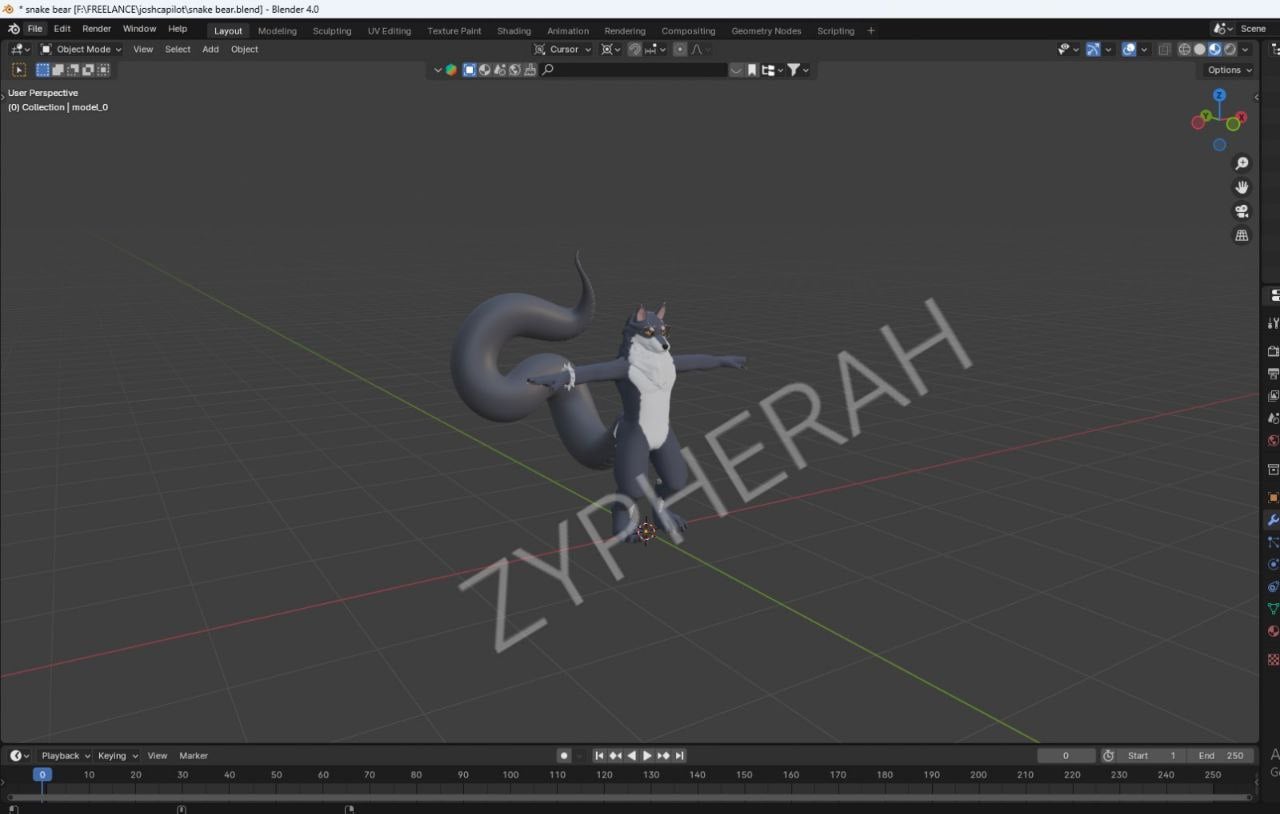
Task: Jump to the timeline start frame
Action: 599,756
